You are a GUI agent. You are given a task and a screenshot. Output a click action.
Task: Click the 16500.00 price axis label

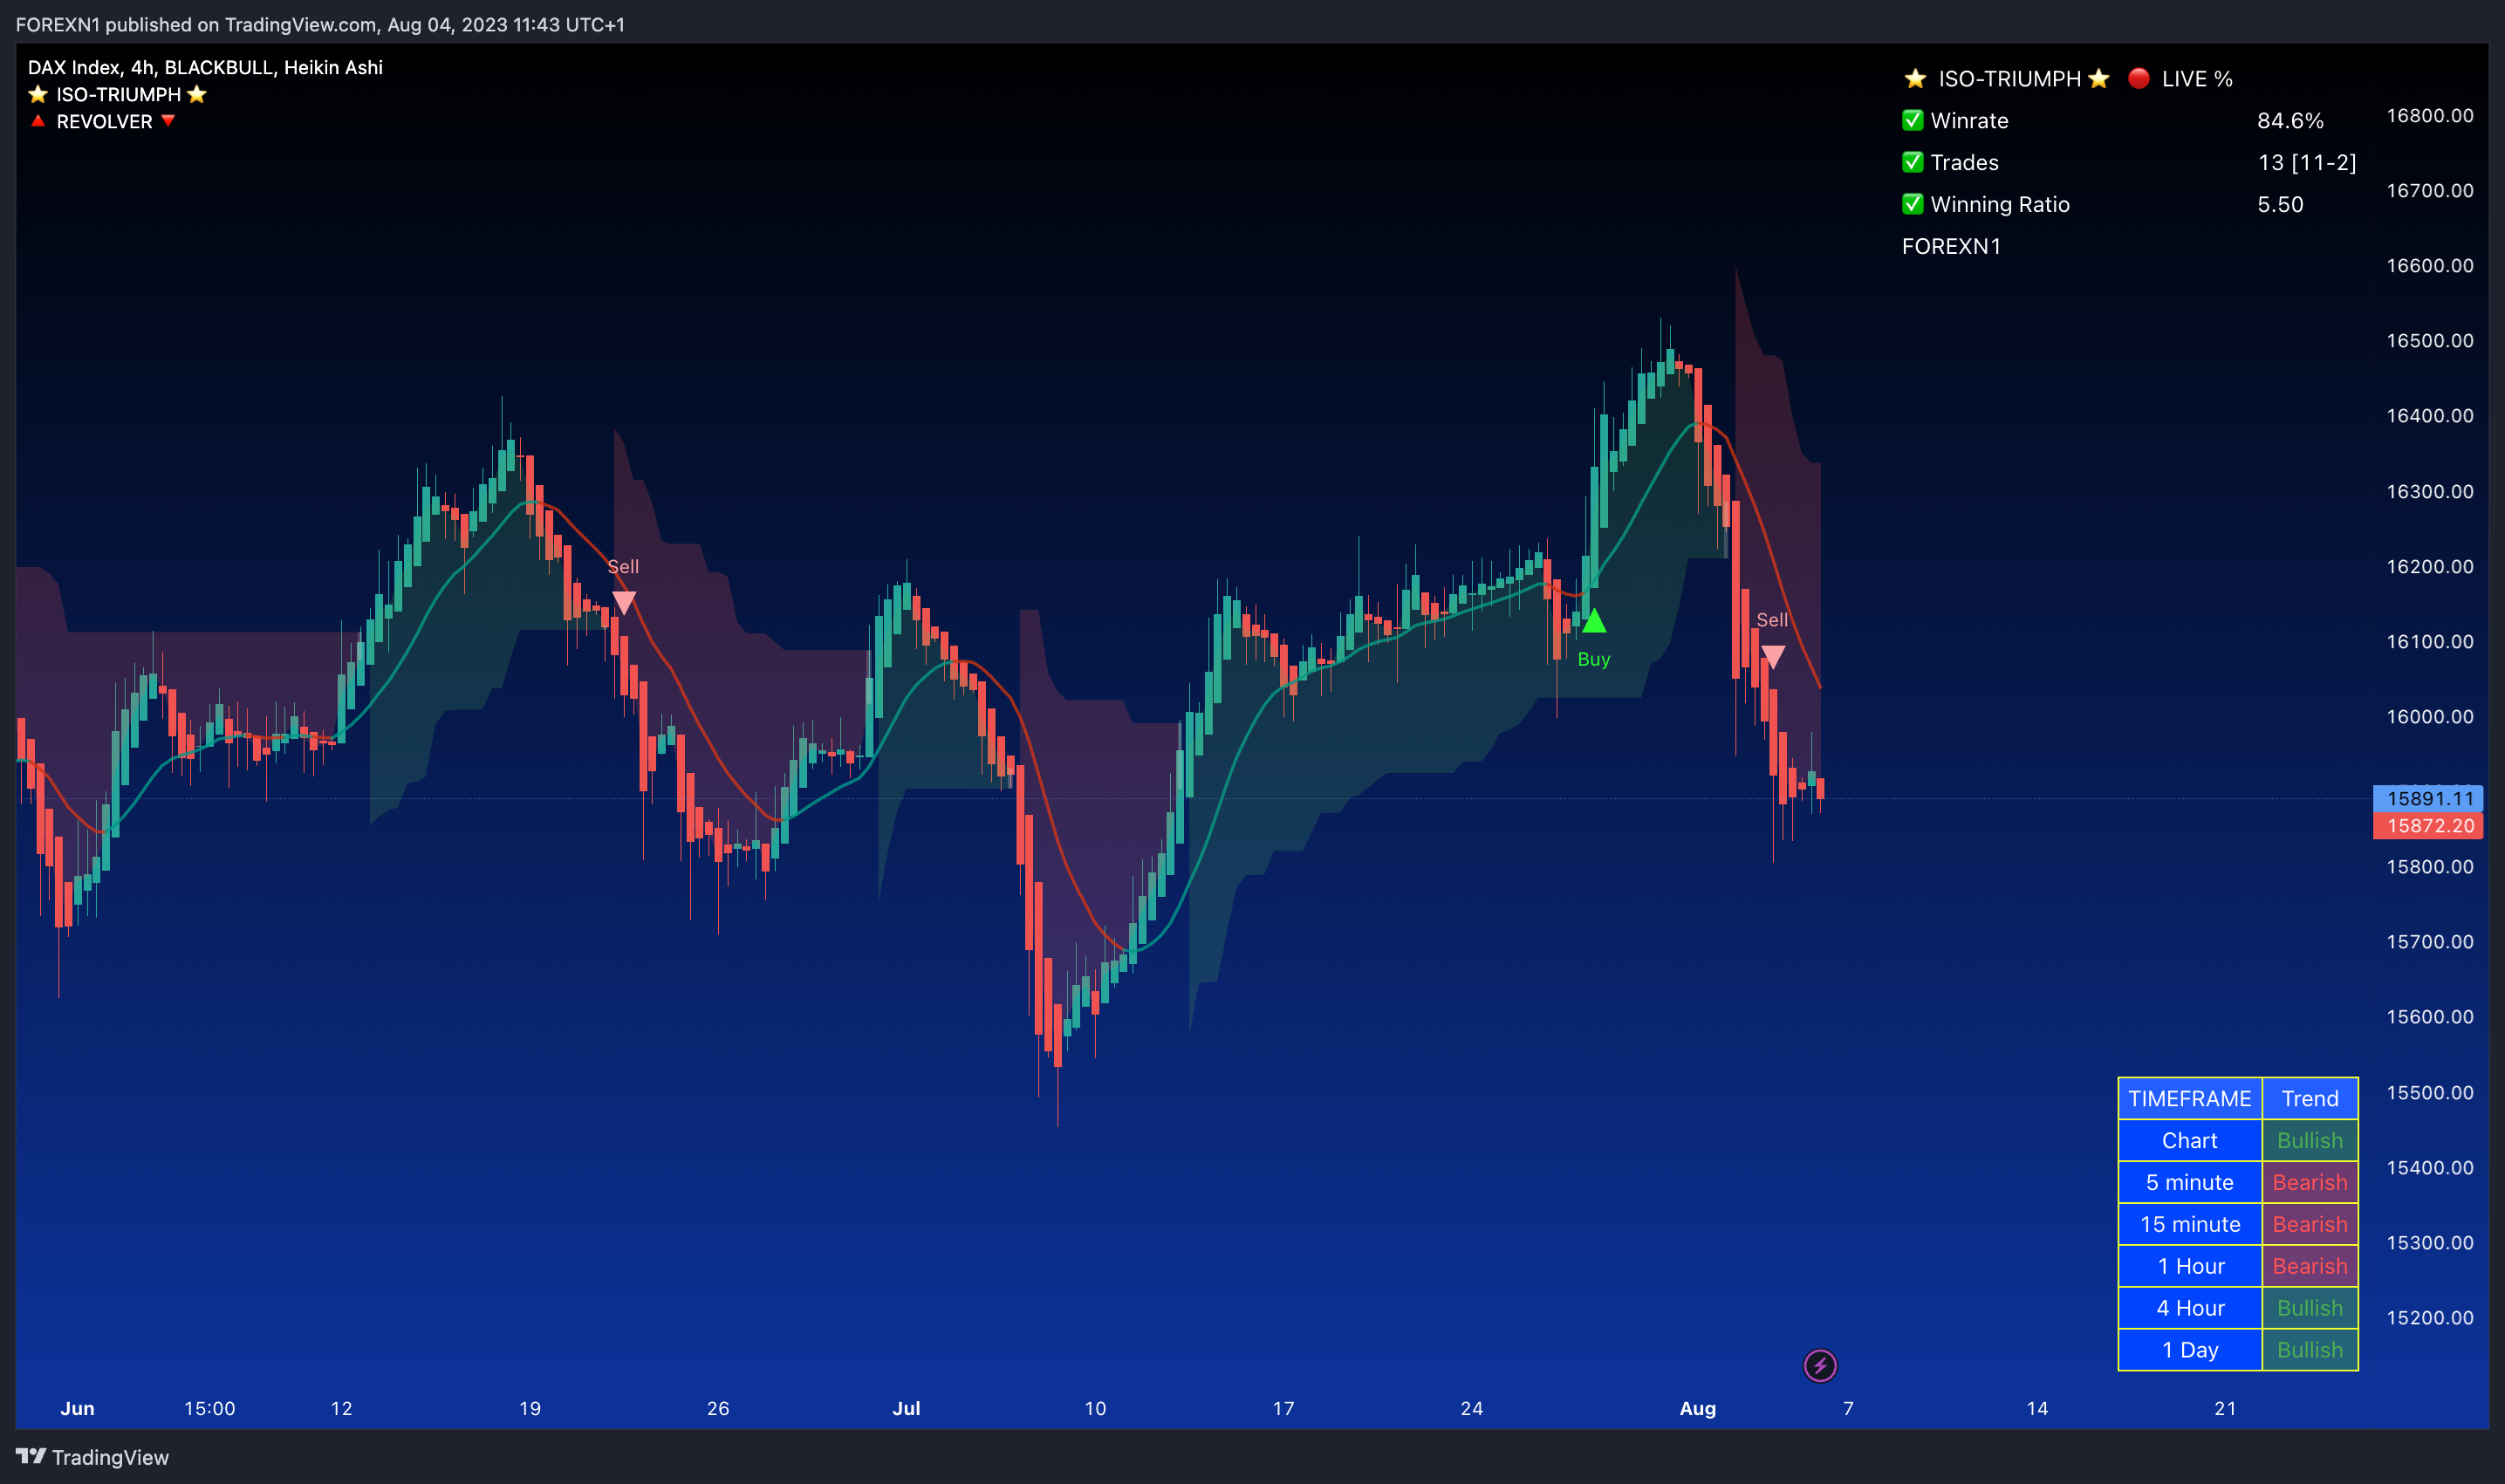(2429, 340)
